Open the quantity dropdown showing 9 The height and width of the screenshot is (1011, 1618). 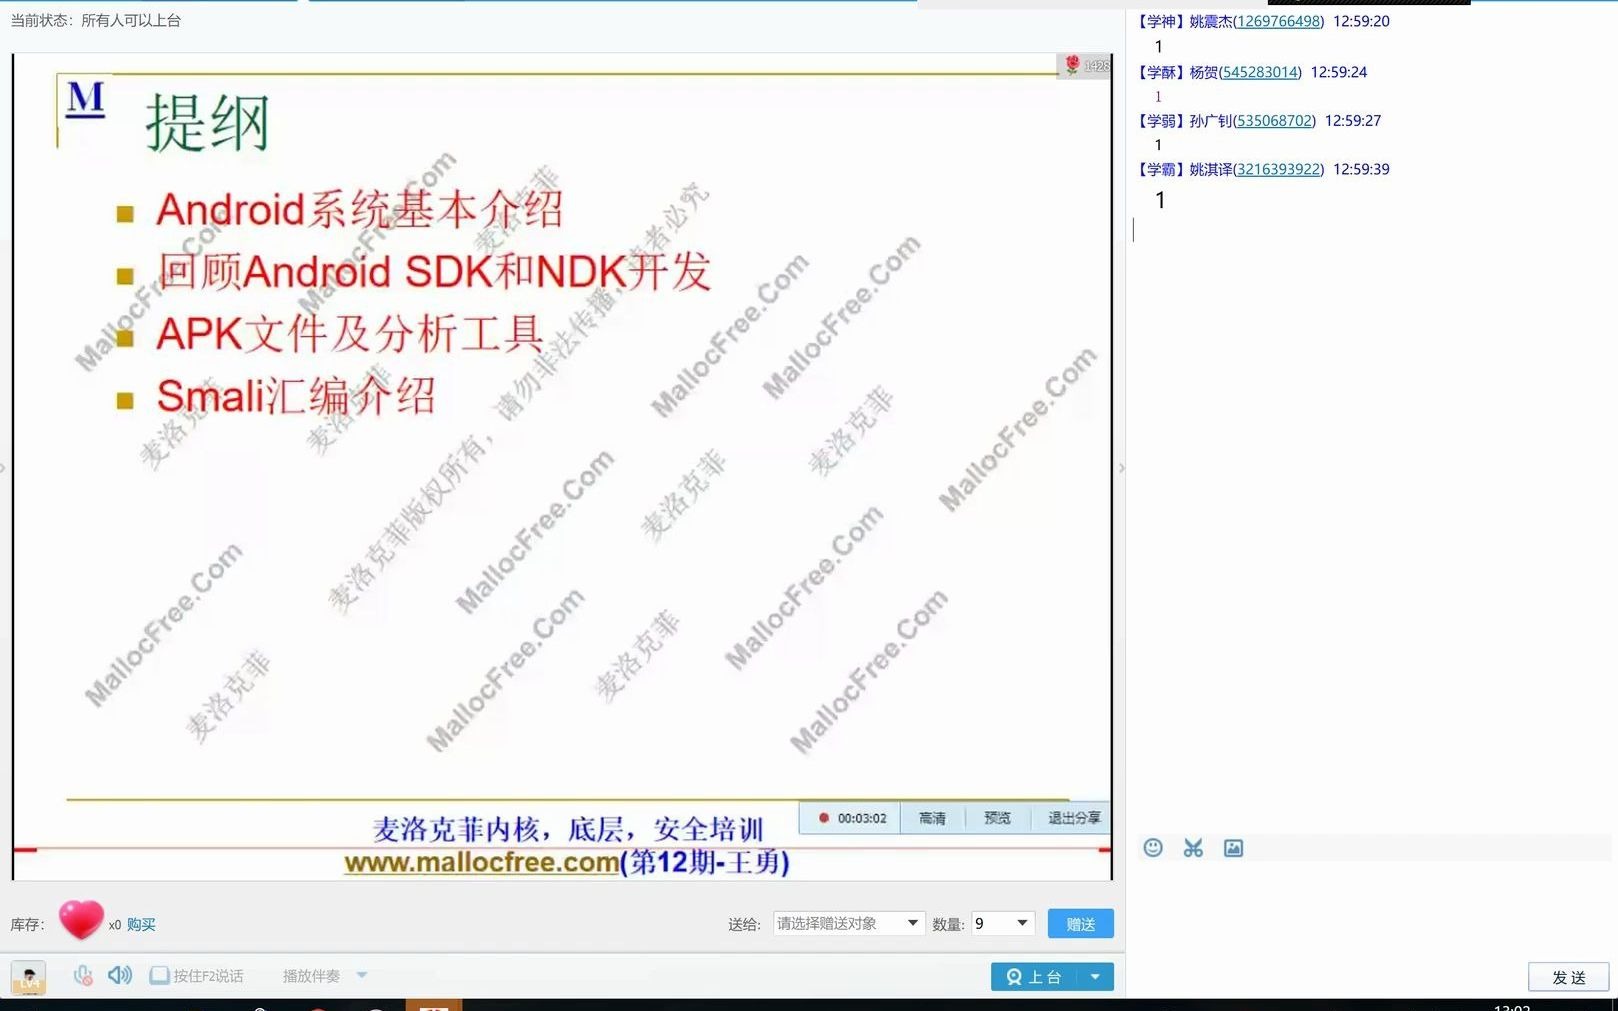coord(1001,923)
